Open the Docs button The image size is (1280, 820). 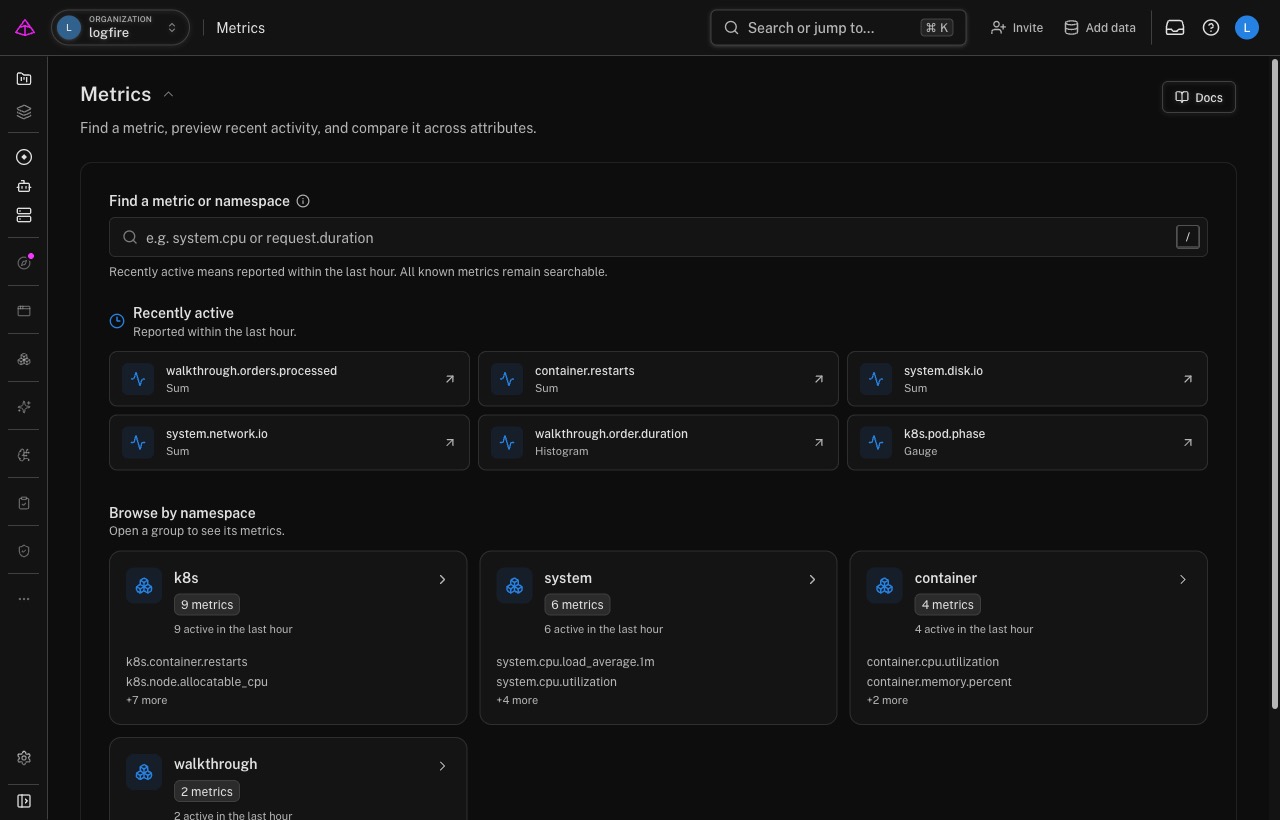click(1199, 97)
